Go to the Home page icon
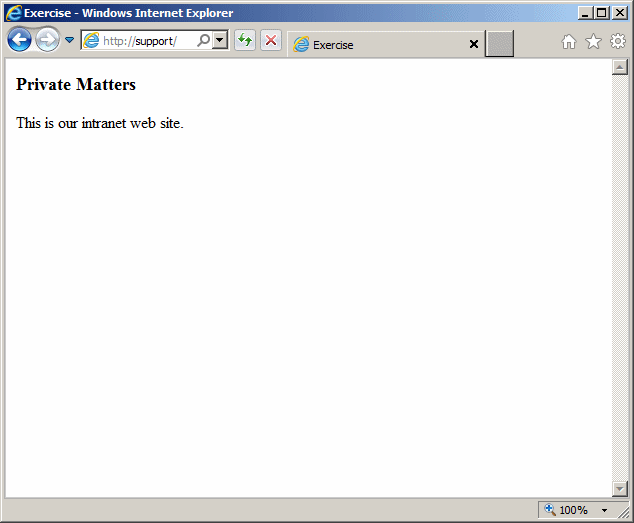 568,41
